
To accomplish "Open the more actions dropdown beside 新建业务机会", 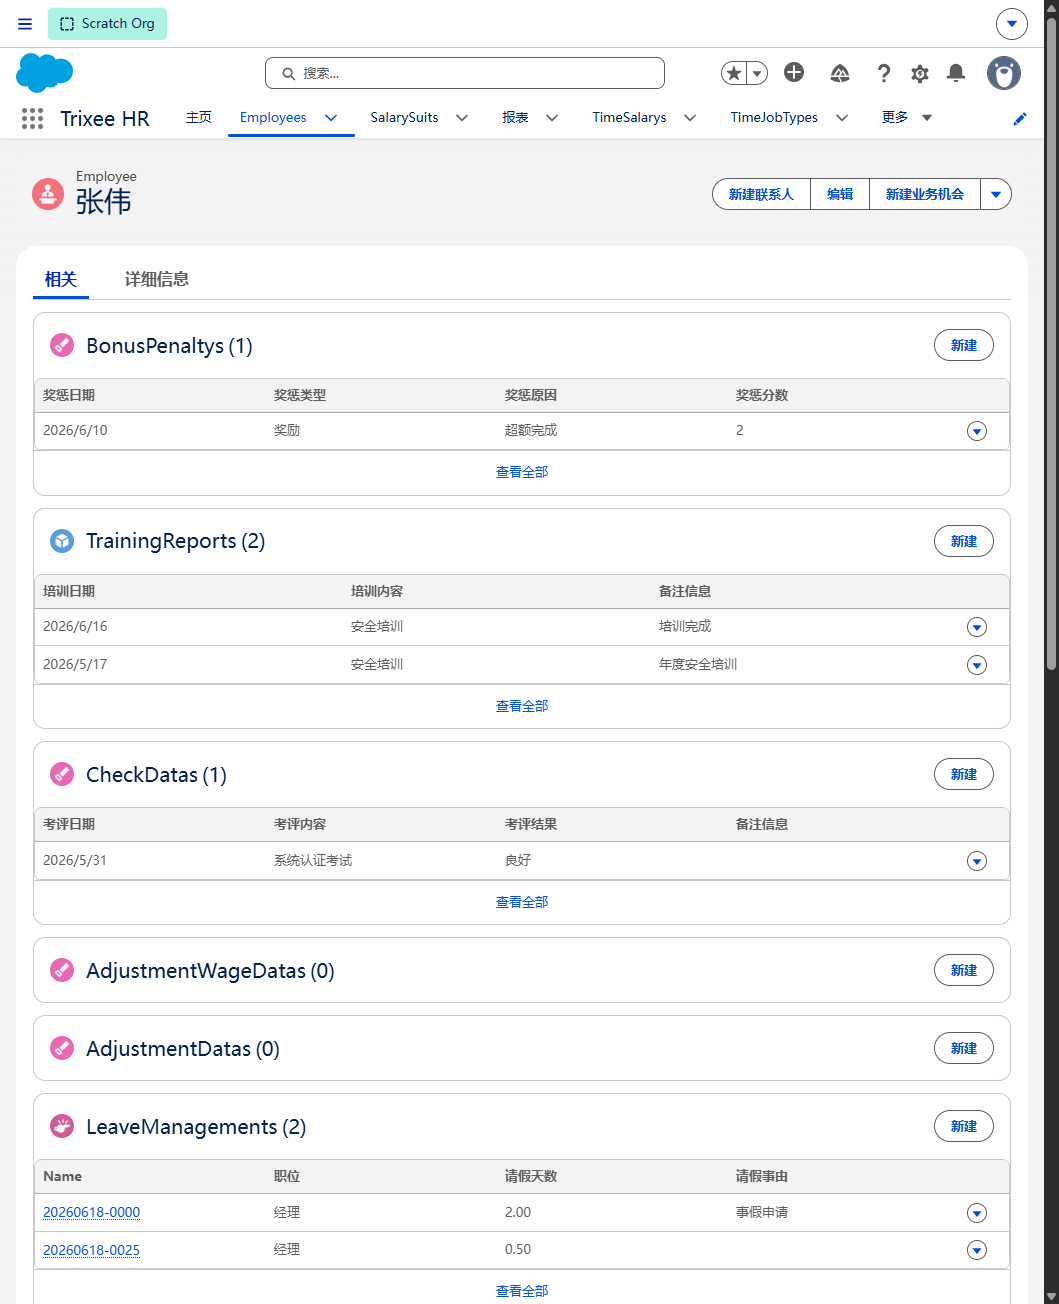I will 996,194.
